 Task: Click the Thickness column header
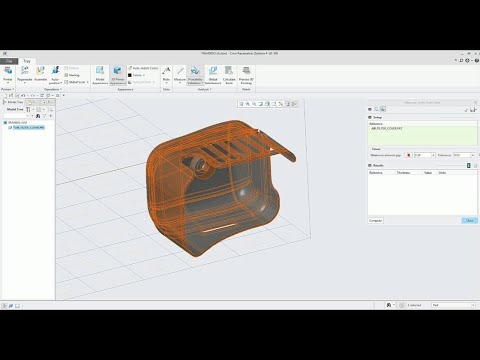pyautogui.click(x=404, y=173)
